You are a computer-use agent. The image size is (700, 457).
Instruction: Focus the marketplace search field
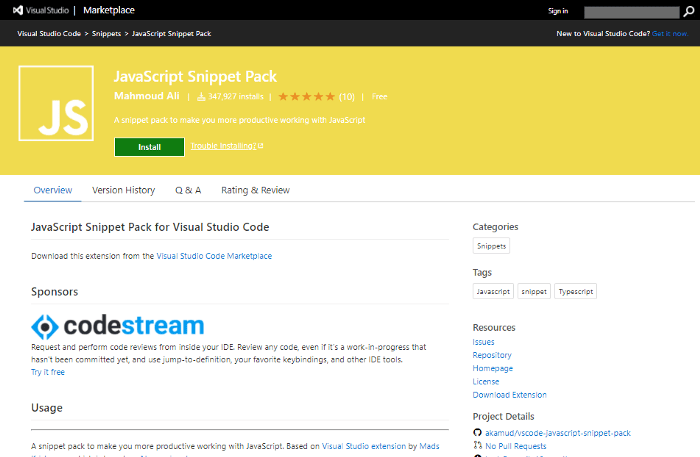pos(631,12)
